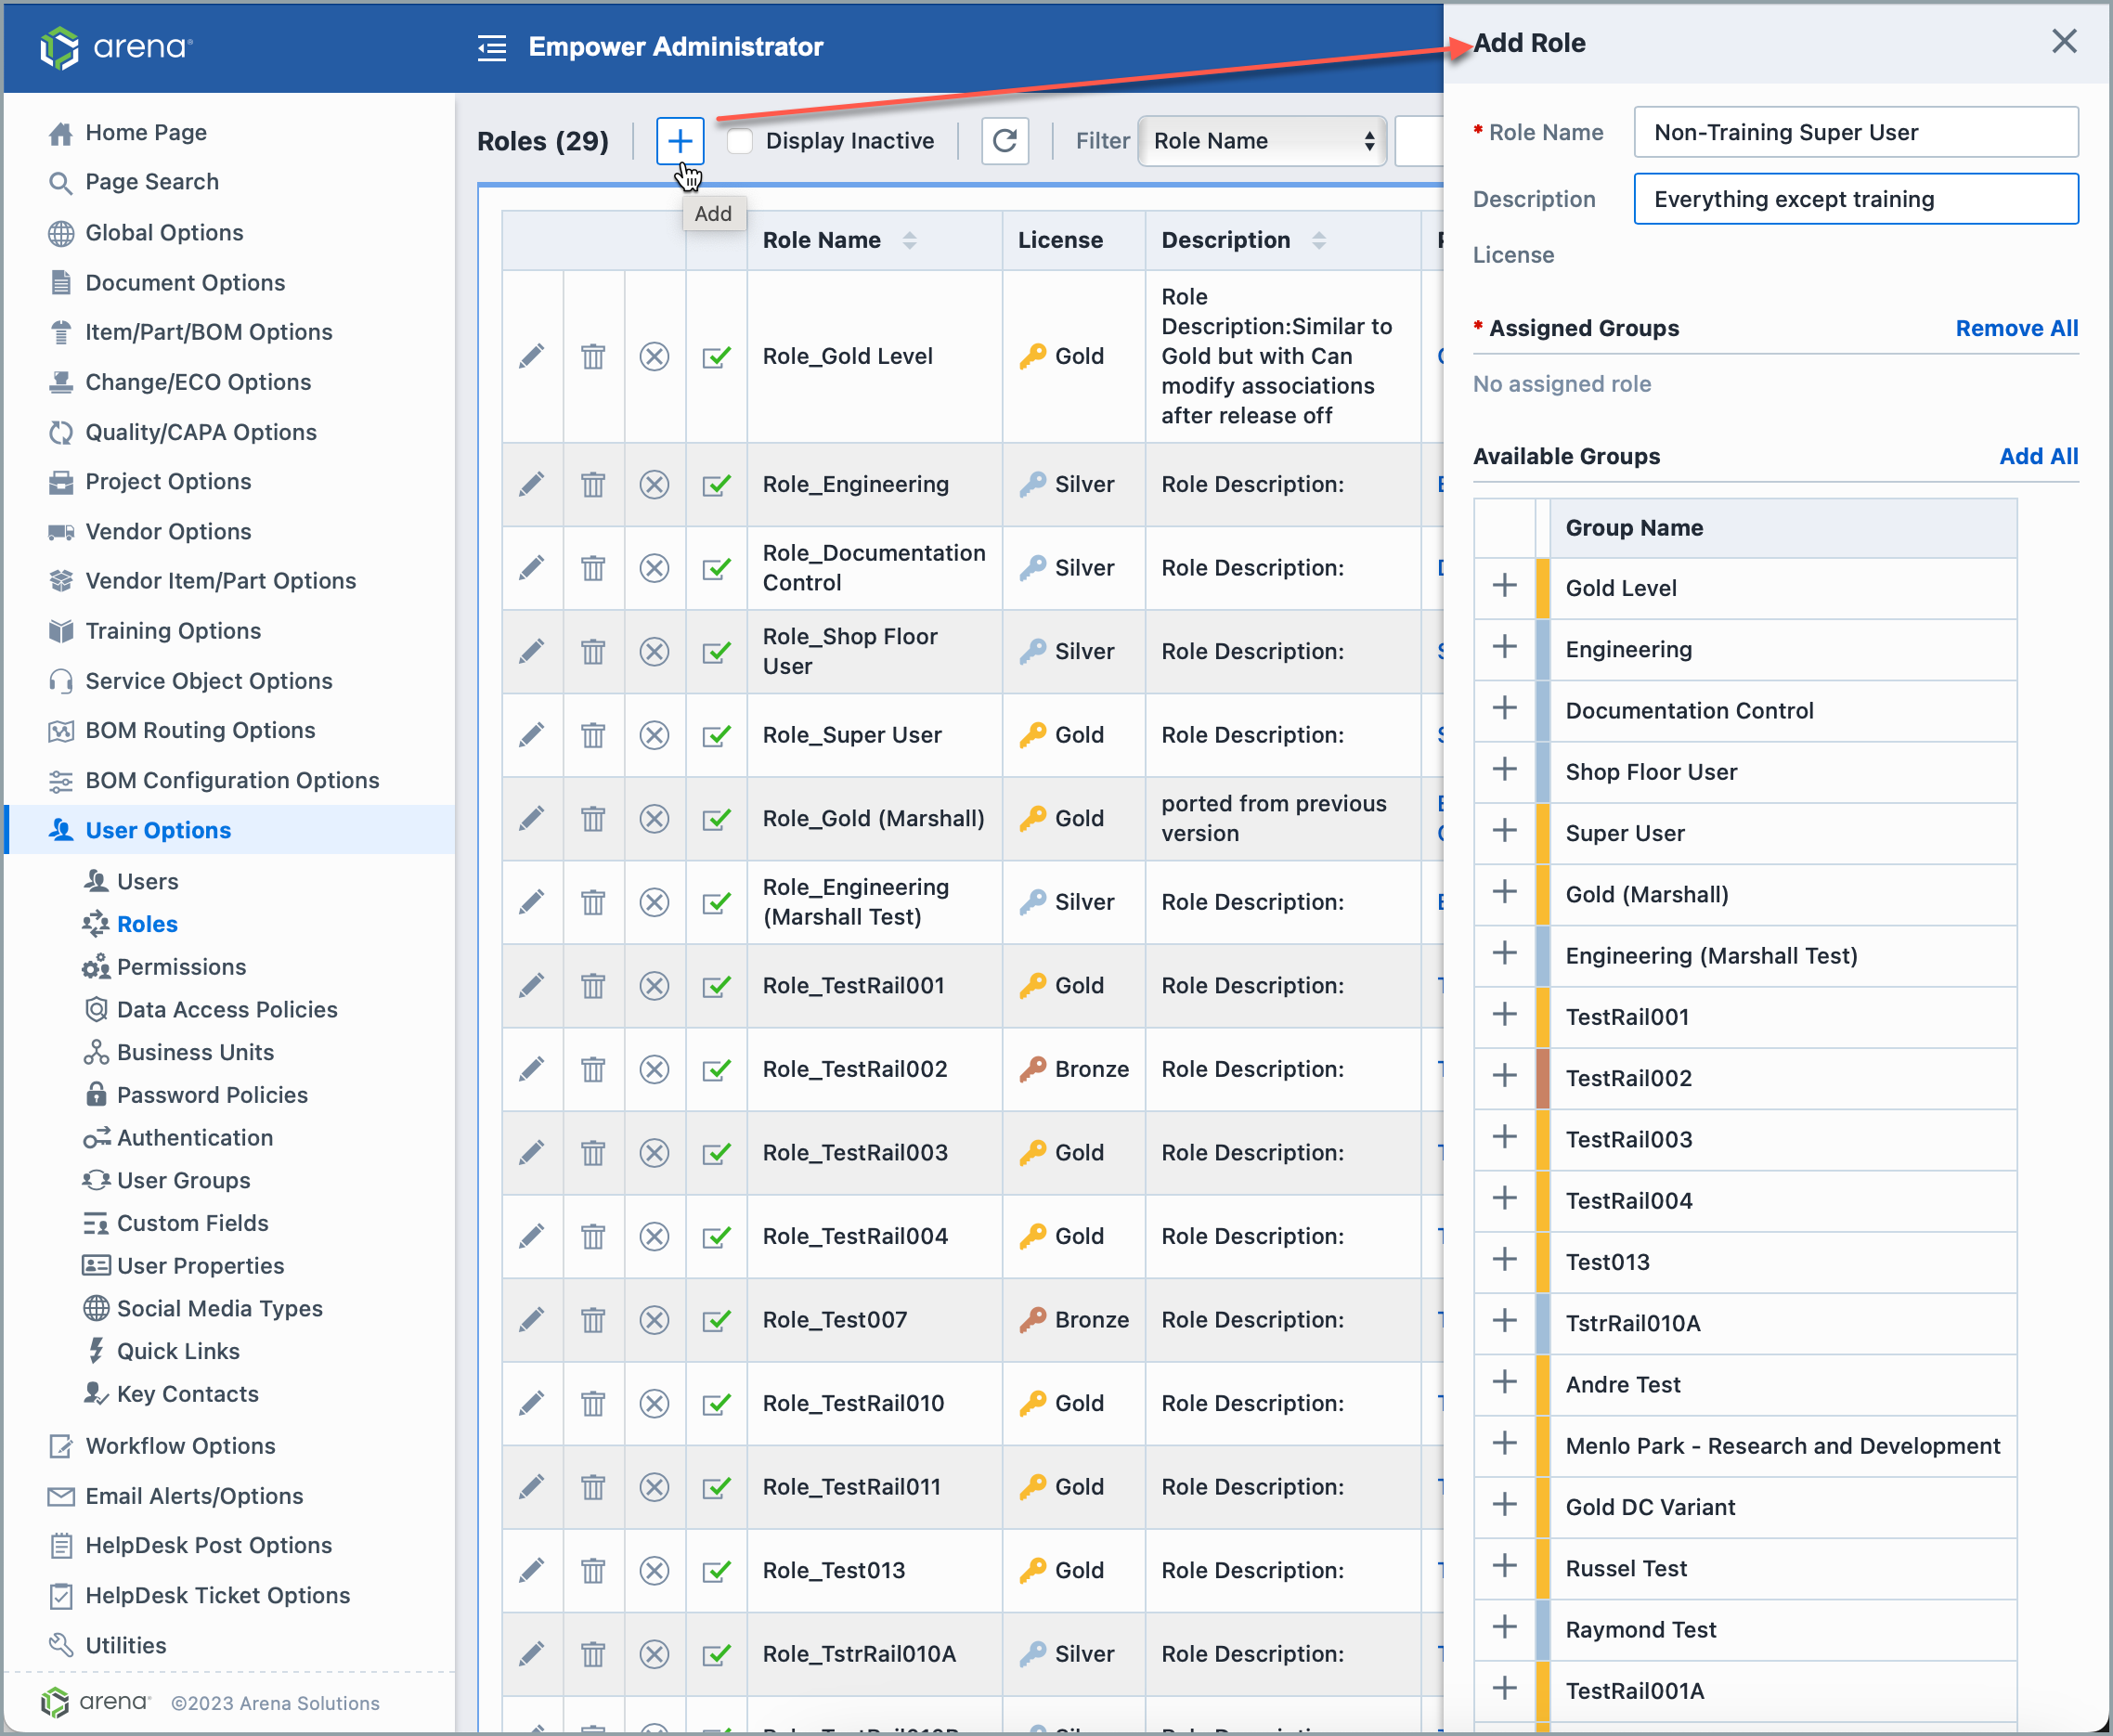2113x1736 pixels.
Task: Toggle active checkmark for Role_Shop Floor User
Action: click(x=716, y=652)
